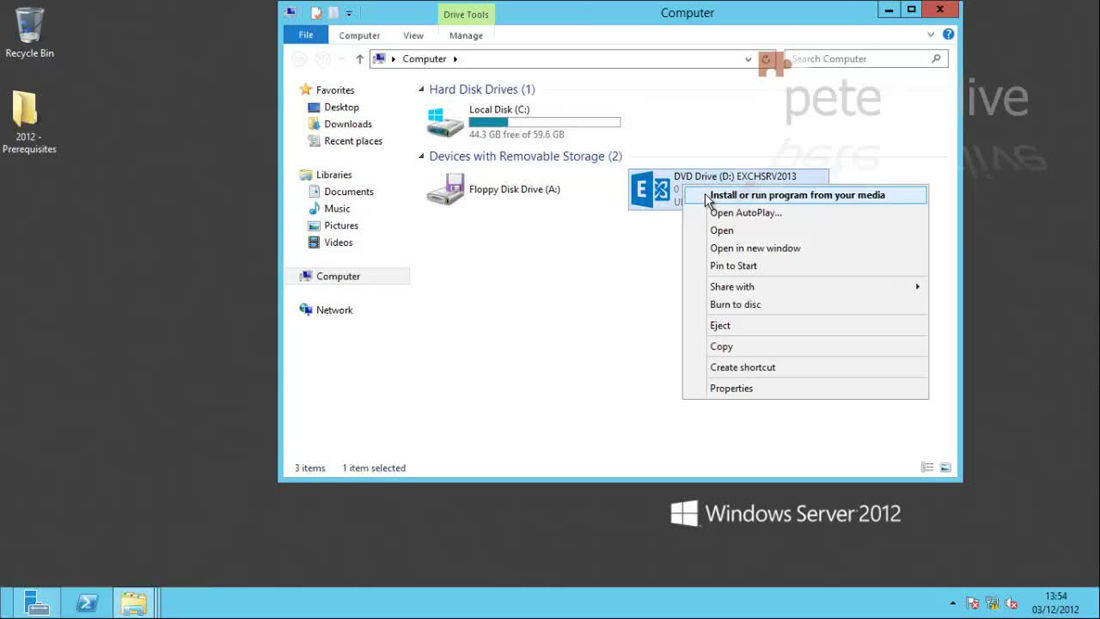The width and height of the screenshot is (1100, 619).
Task: Expand the address bar history dropdown
Action: 748,60
